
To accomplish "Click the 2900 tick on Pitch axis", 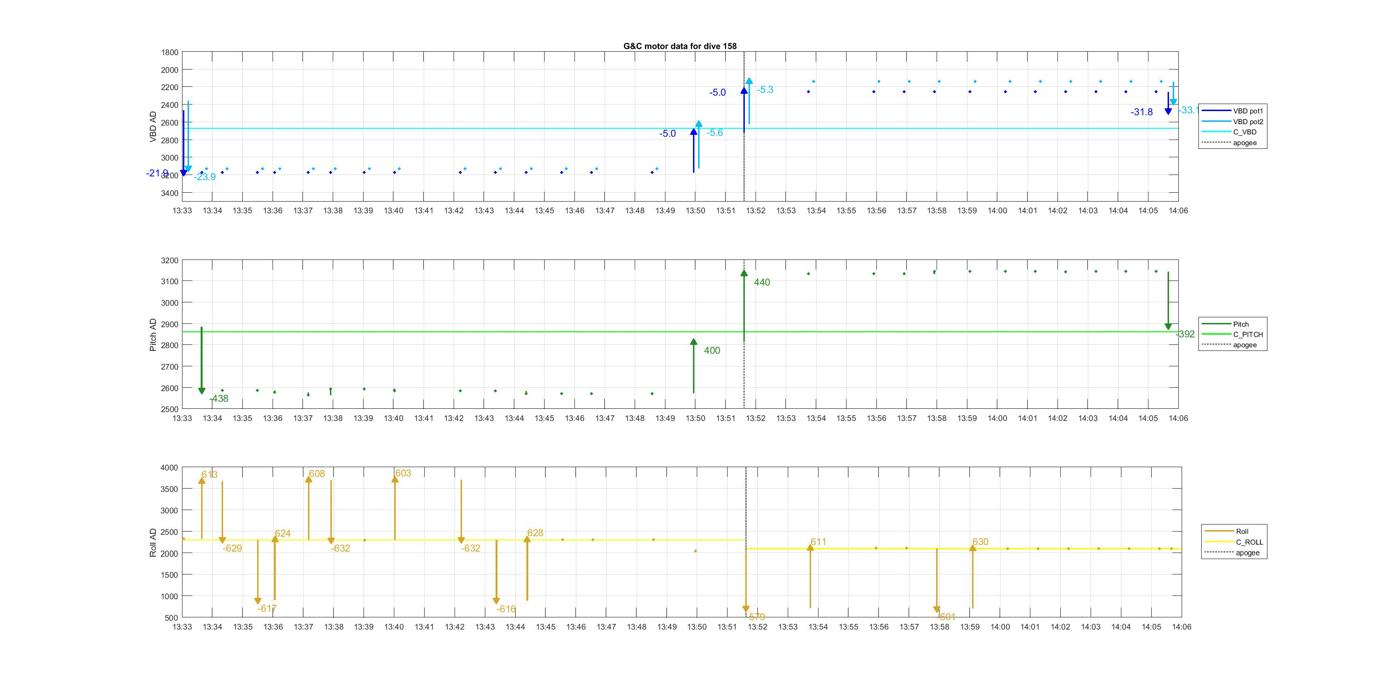I will coord(170,324).
